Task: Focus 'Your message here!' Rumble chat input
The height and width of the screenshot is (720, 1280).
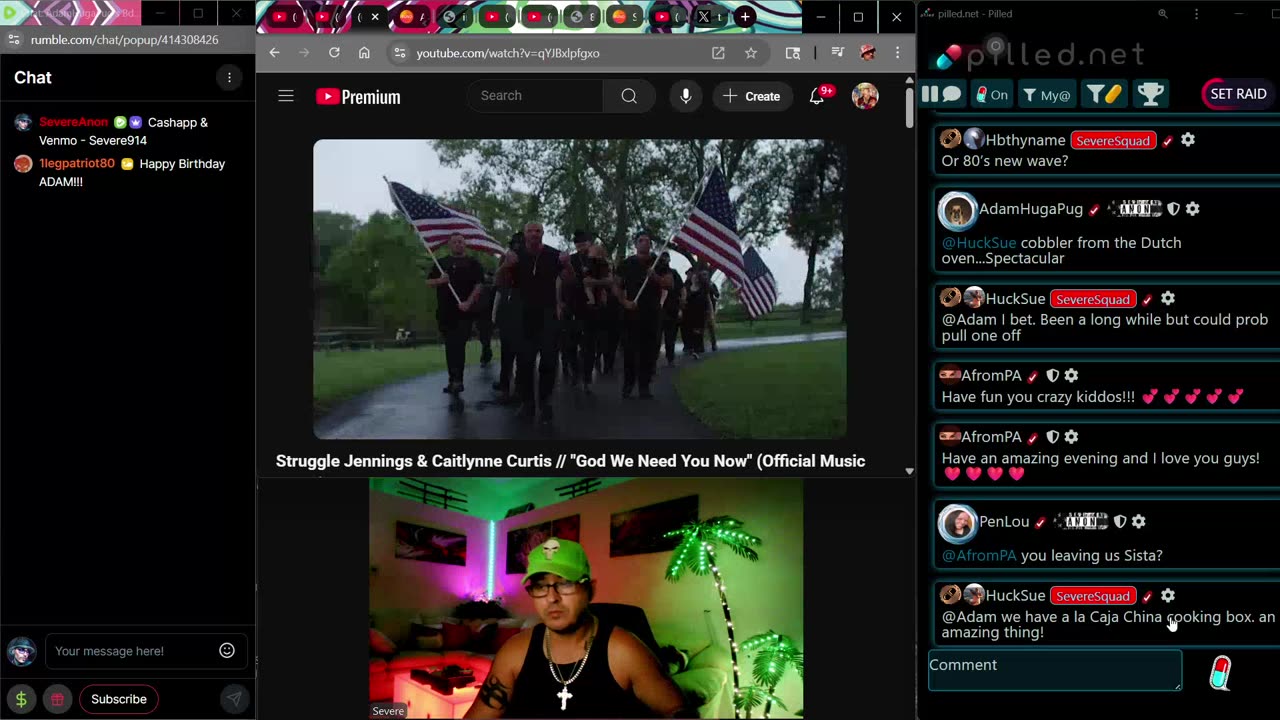Action: coord(130,651)
